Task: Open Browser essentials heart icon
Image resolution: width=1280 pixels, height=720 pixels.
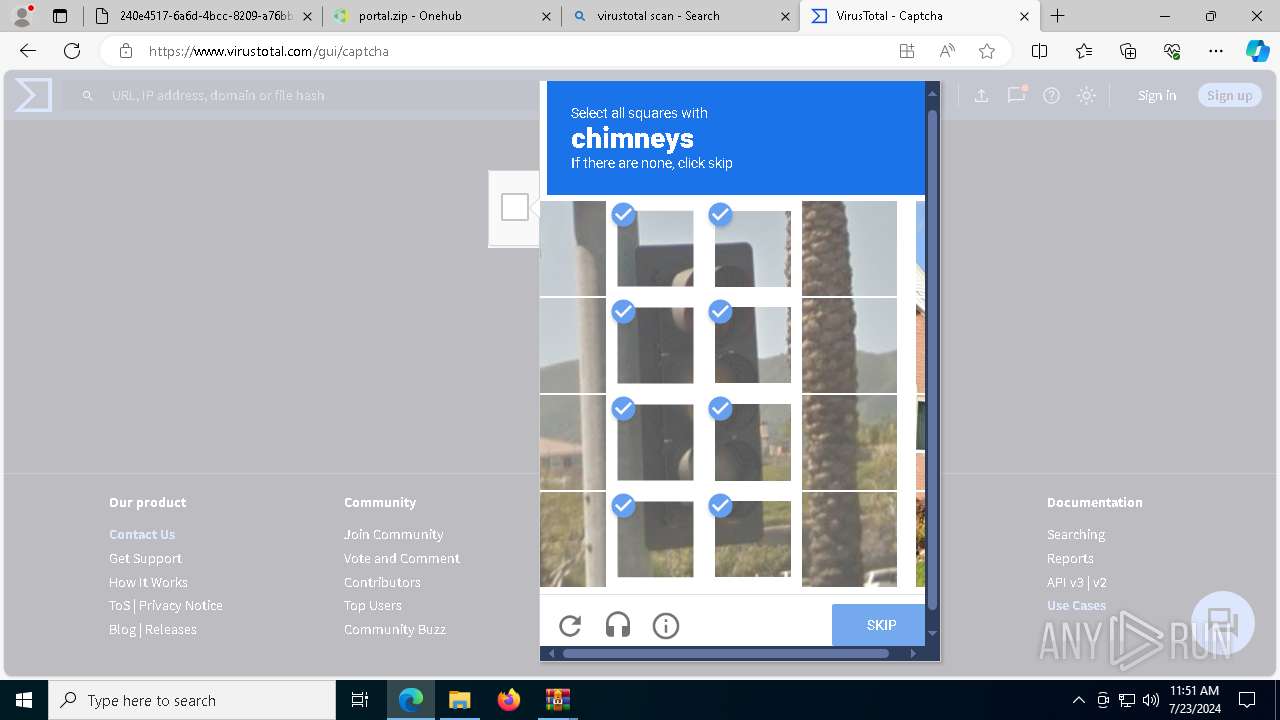Action: pos(1172,51)
